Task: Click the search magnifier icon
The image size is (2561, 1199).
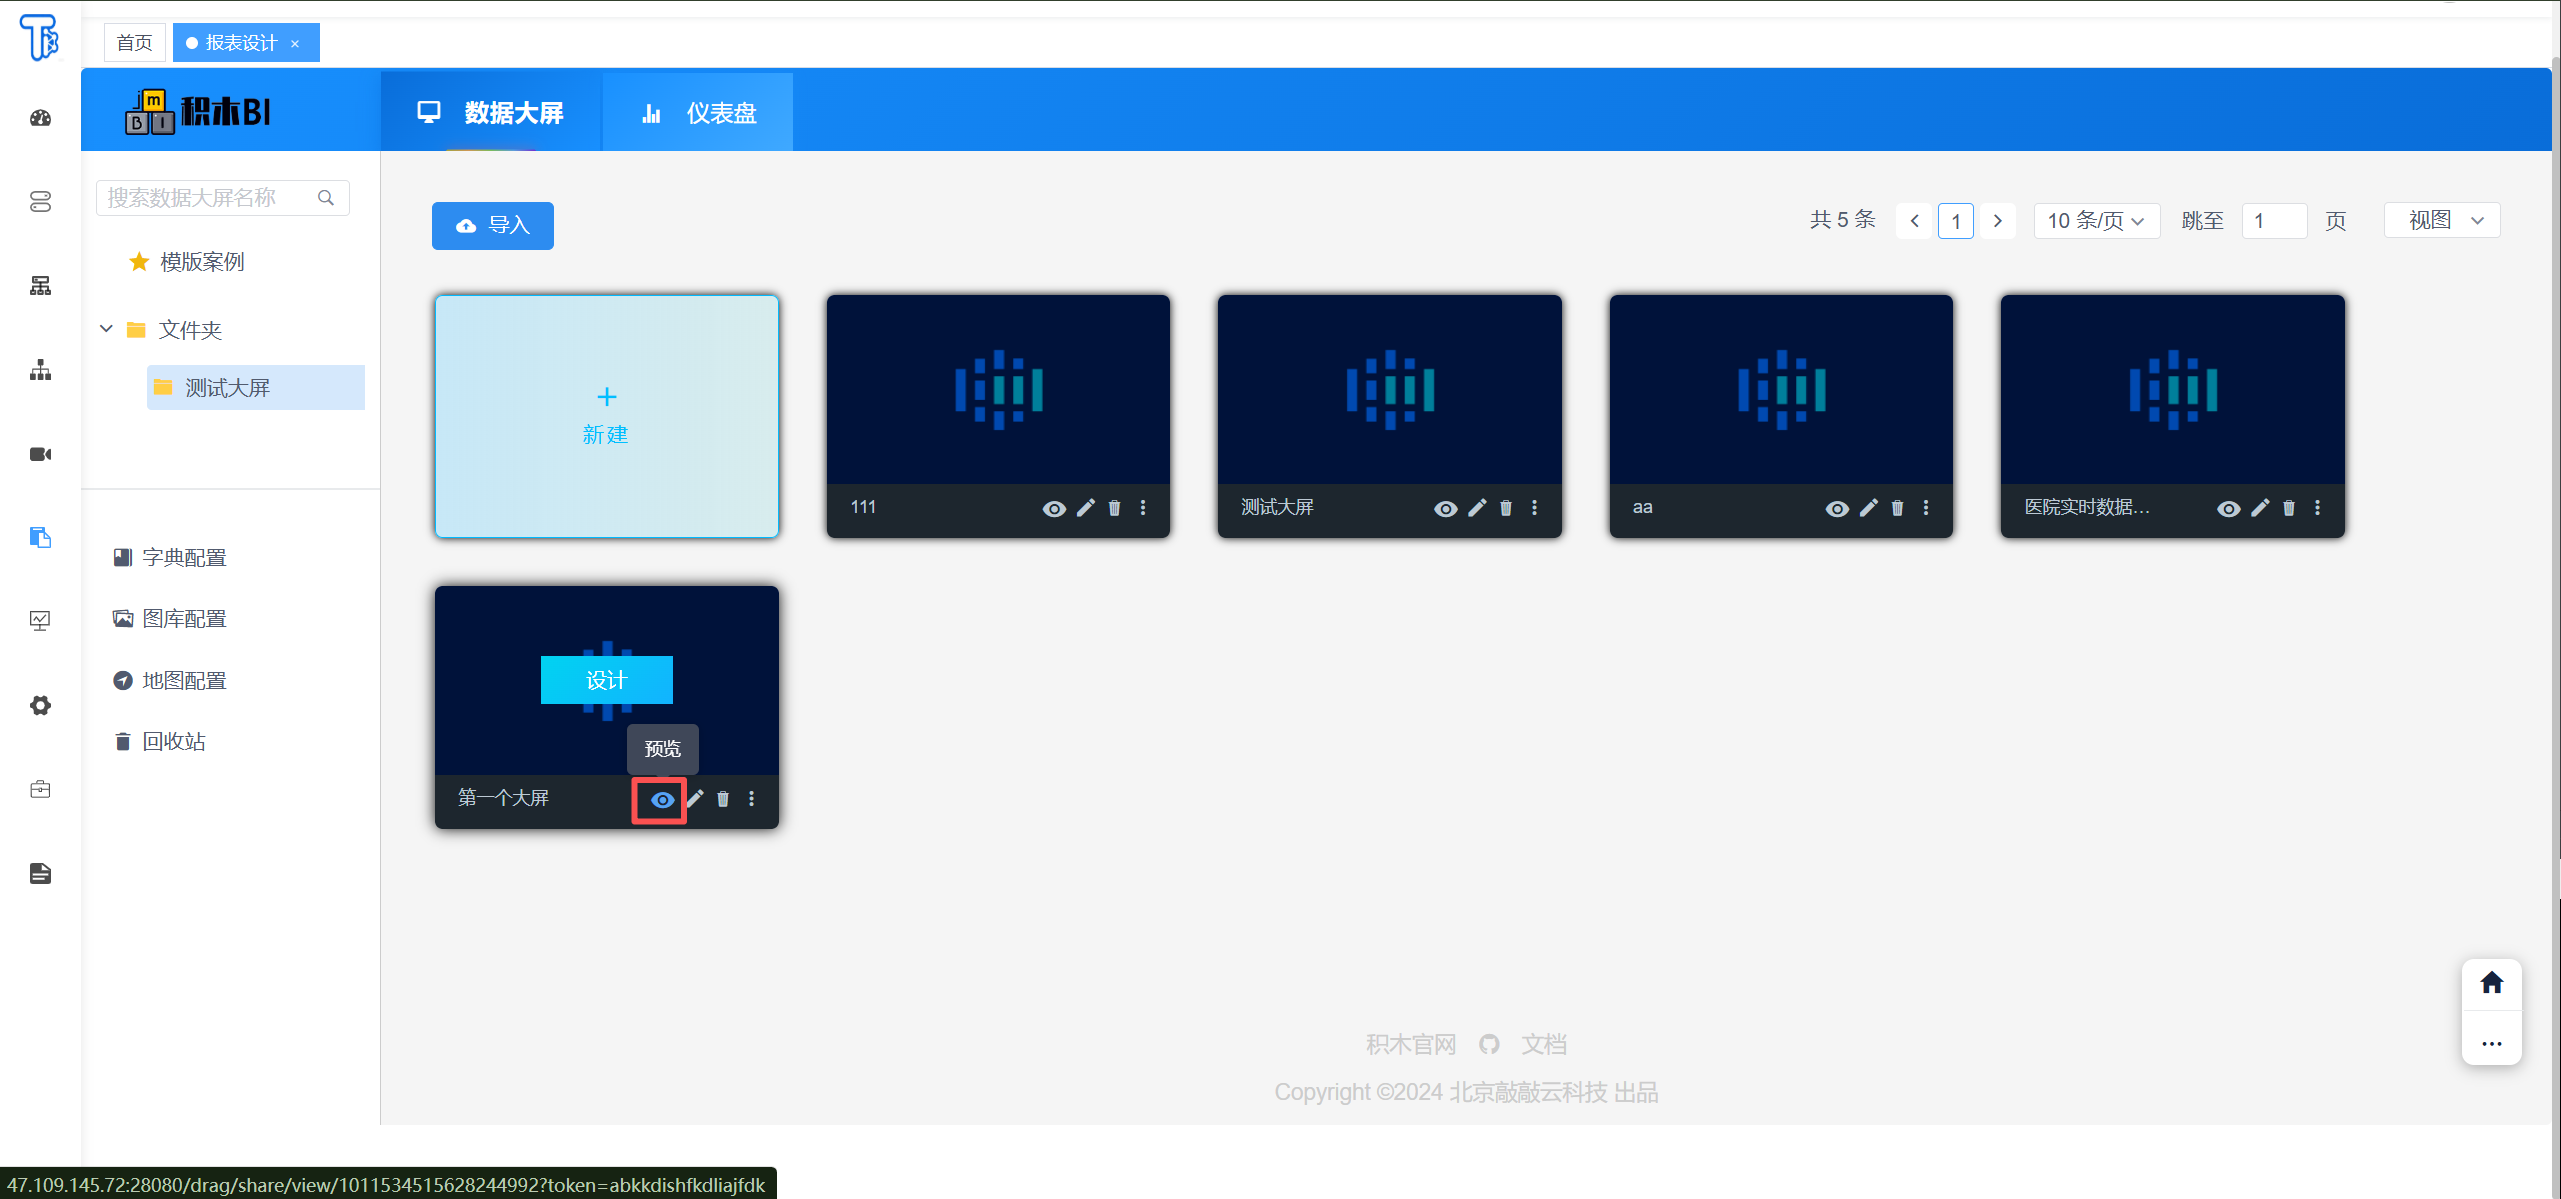Action: (326, 198)
